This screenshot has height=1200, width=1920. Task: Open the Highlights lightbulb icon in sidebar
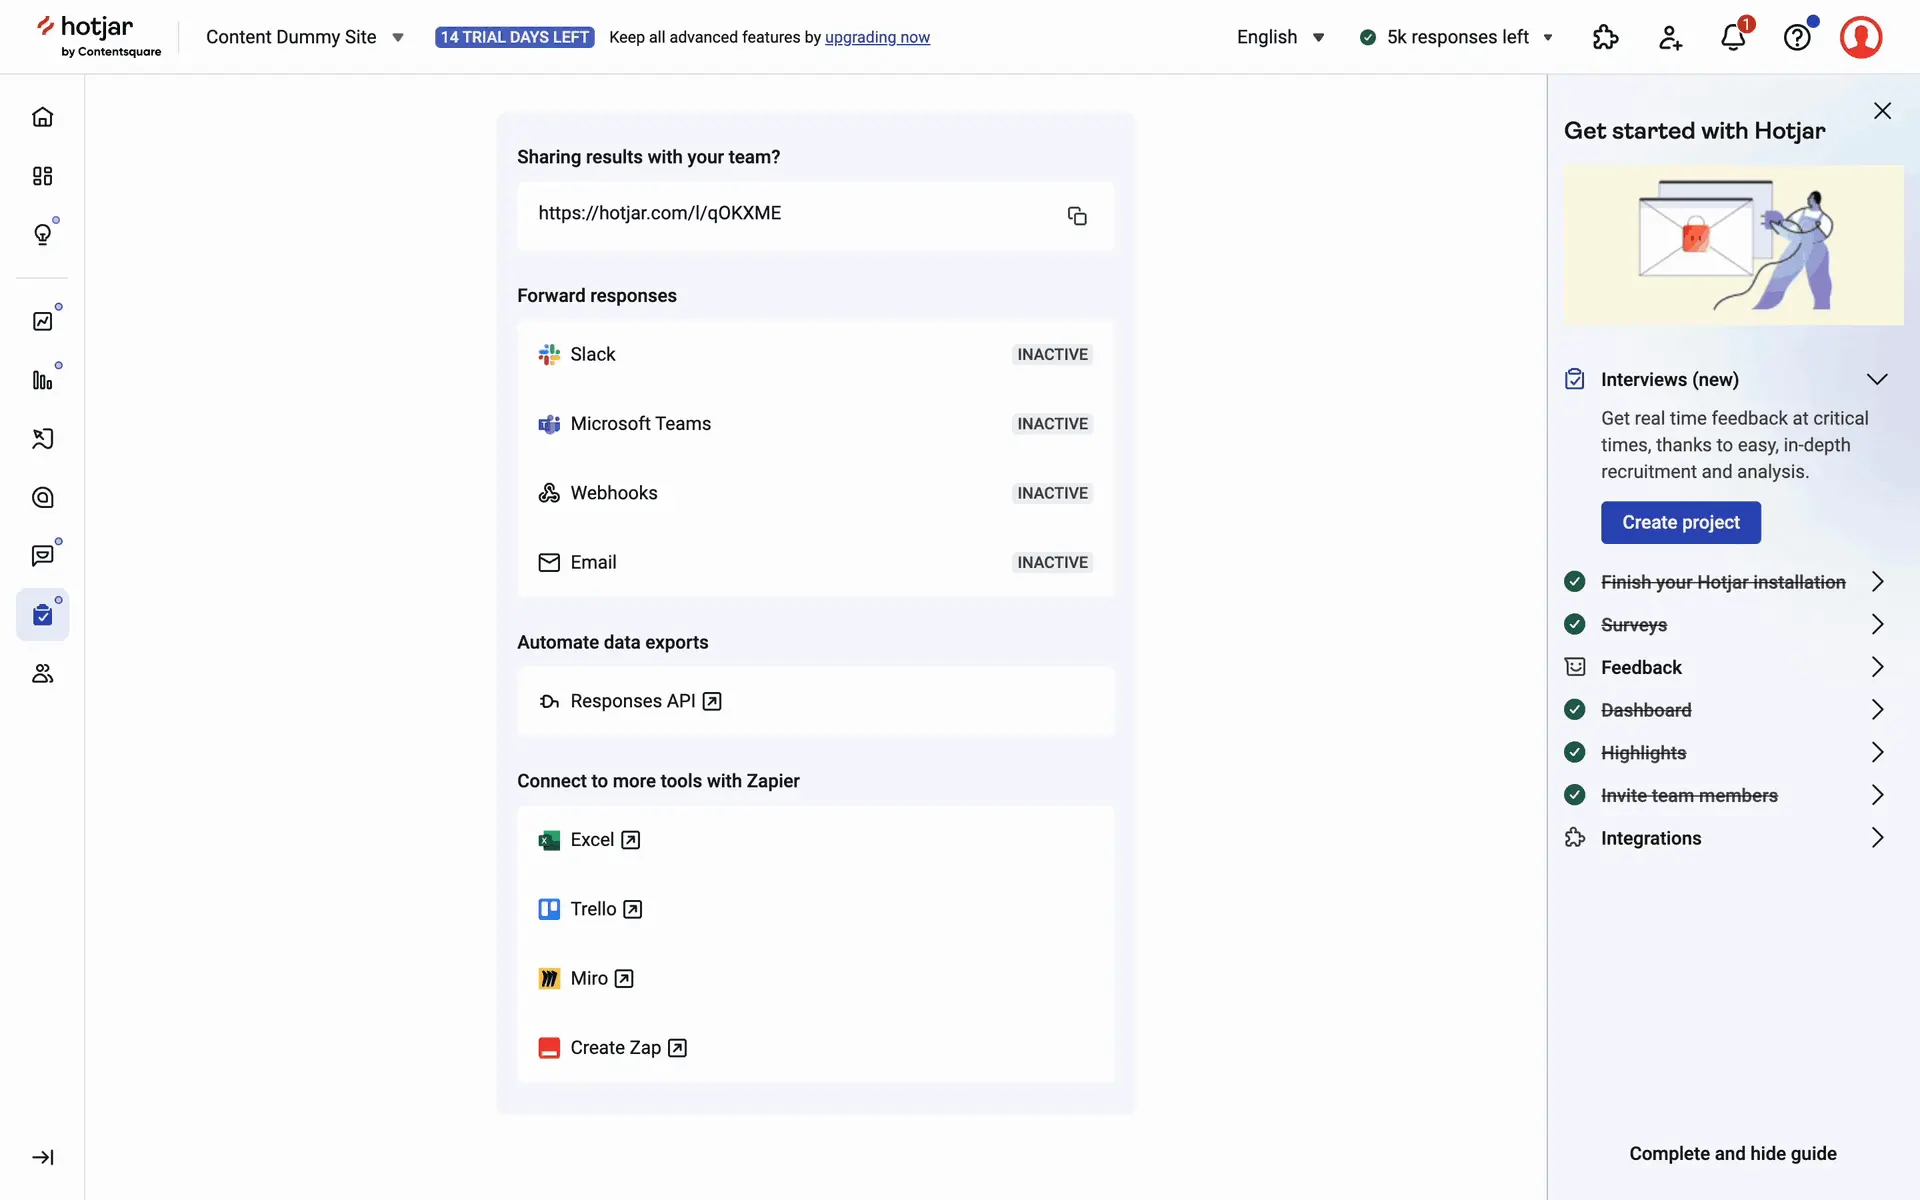coord(42,234)
